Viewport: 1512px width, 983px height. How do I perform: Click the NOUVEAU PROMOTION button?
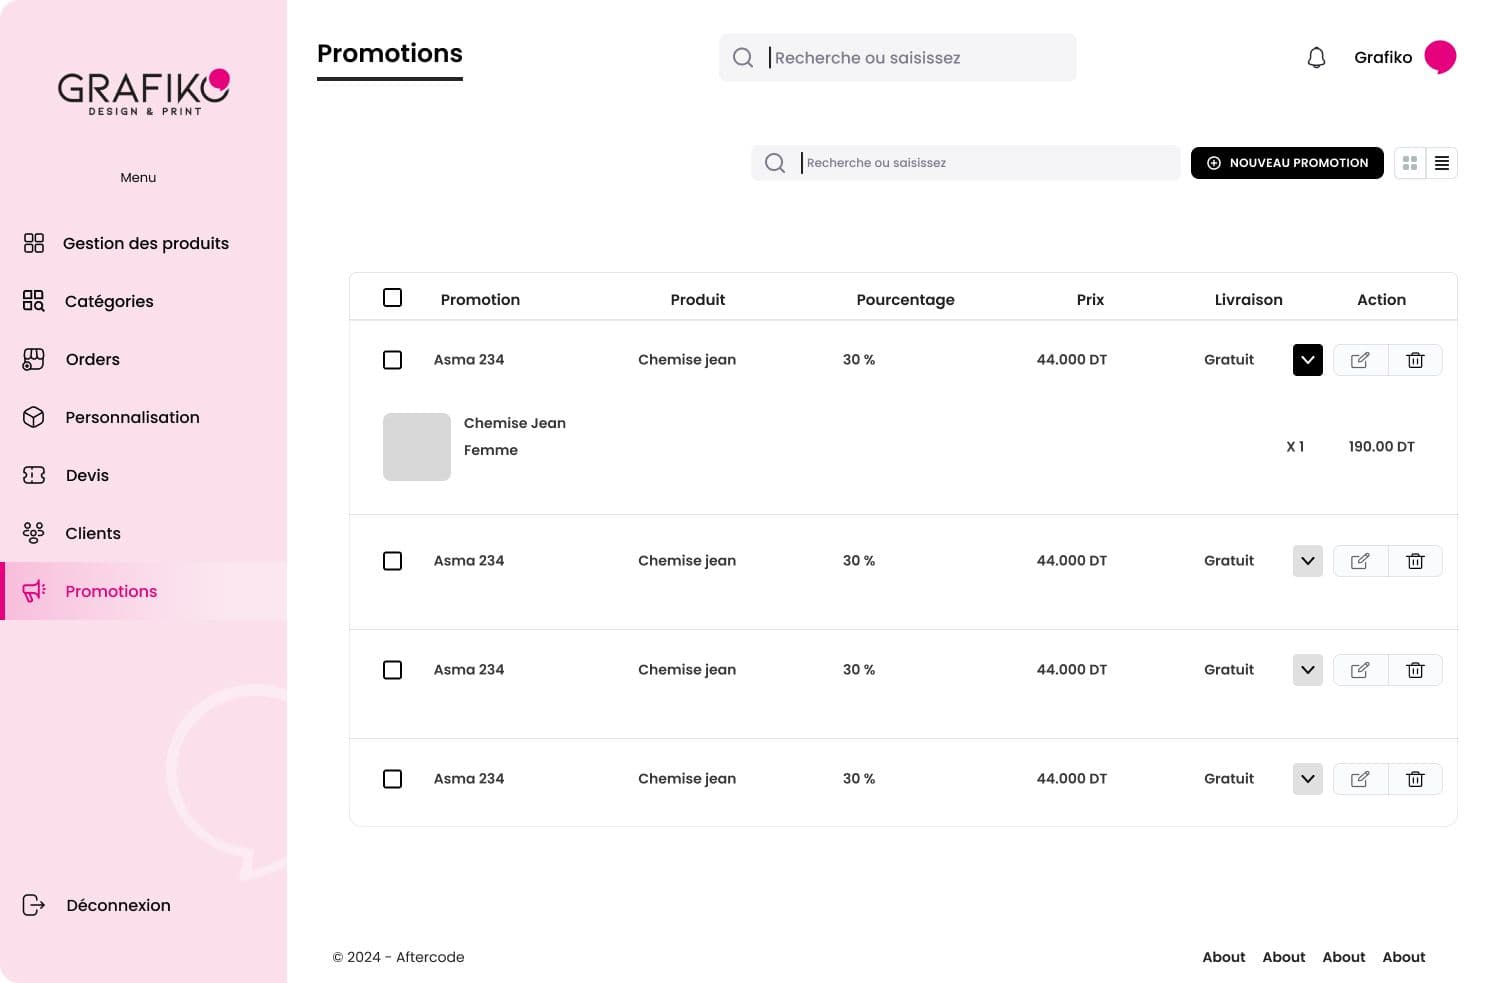(1286, 163)
